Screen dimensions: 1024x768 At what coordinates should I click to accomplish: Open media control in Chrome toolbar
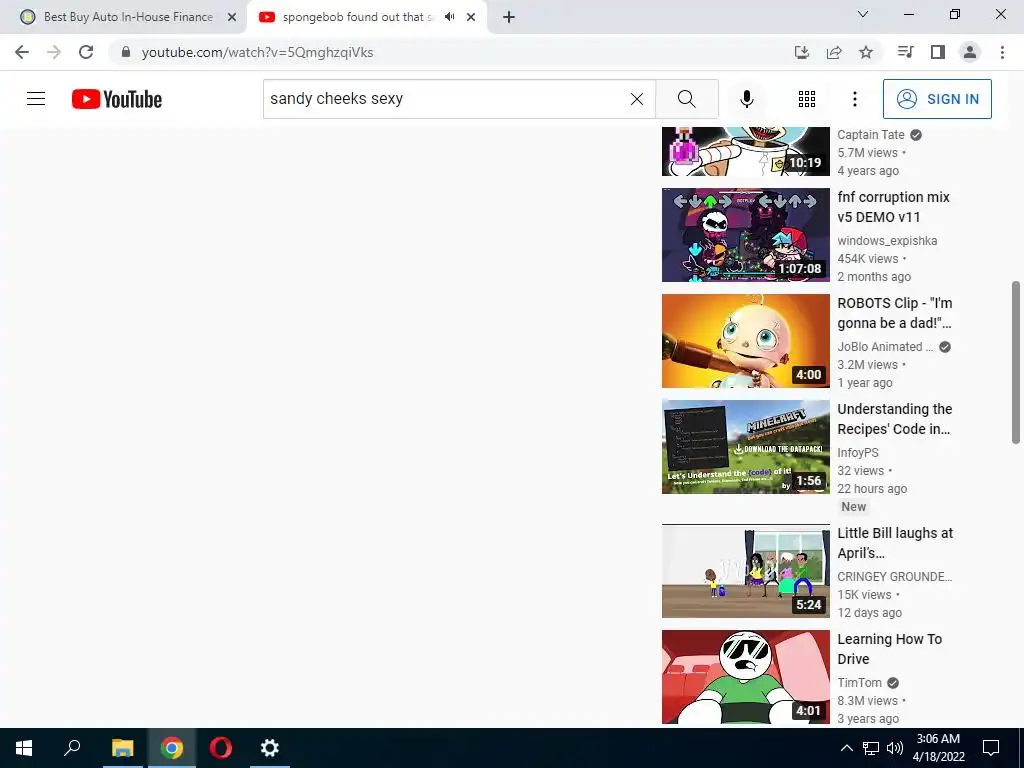(906, 52)
